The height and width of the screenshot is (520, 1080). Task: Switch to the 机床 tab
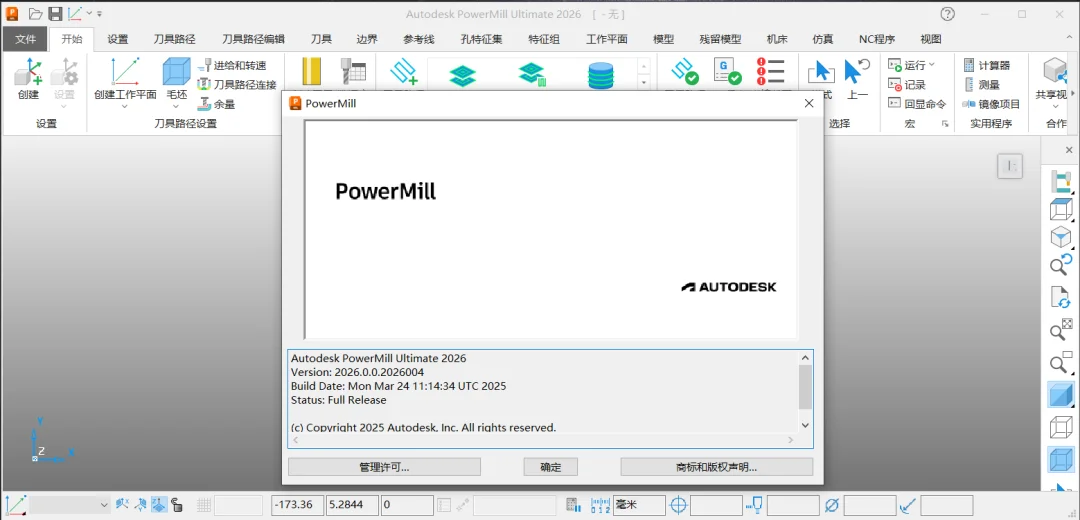tap(777, 39)
